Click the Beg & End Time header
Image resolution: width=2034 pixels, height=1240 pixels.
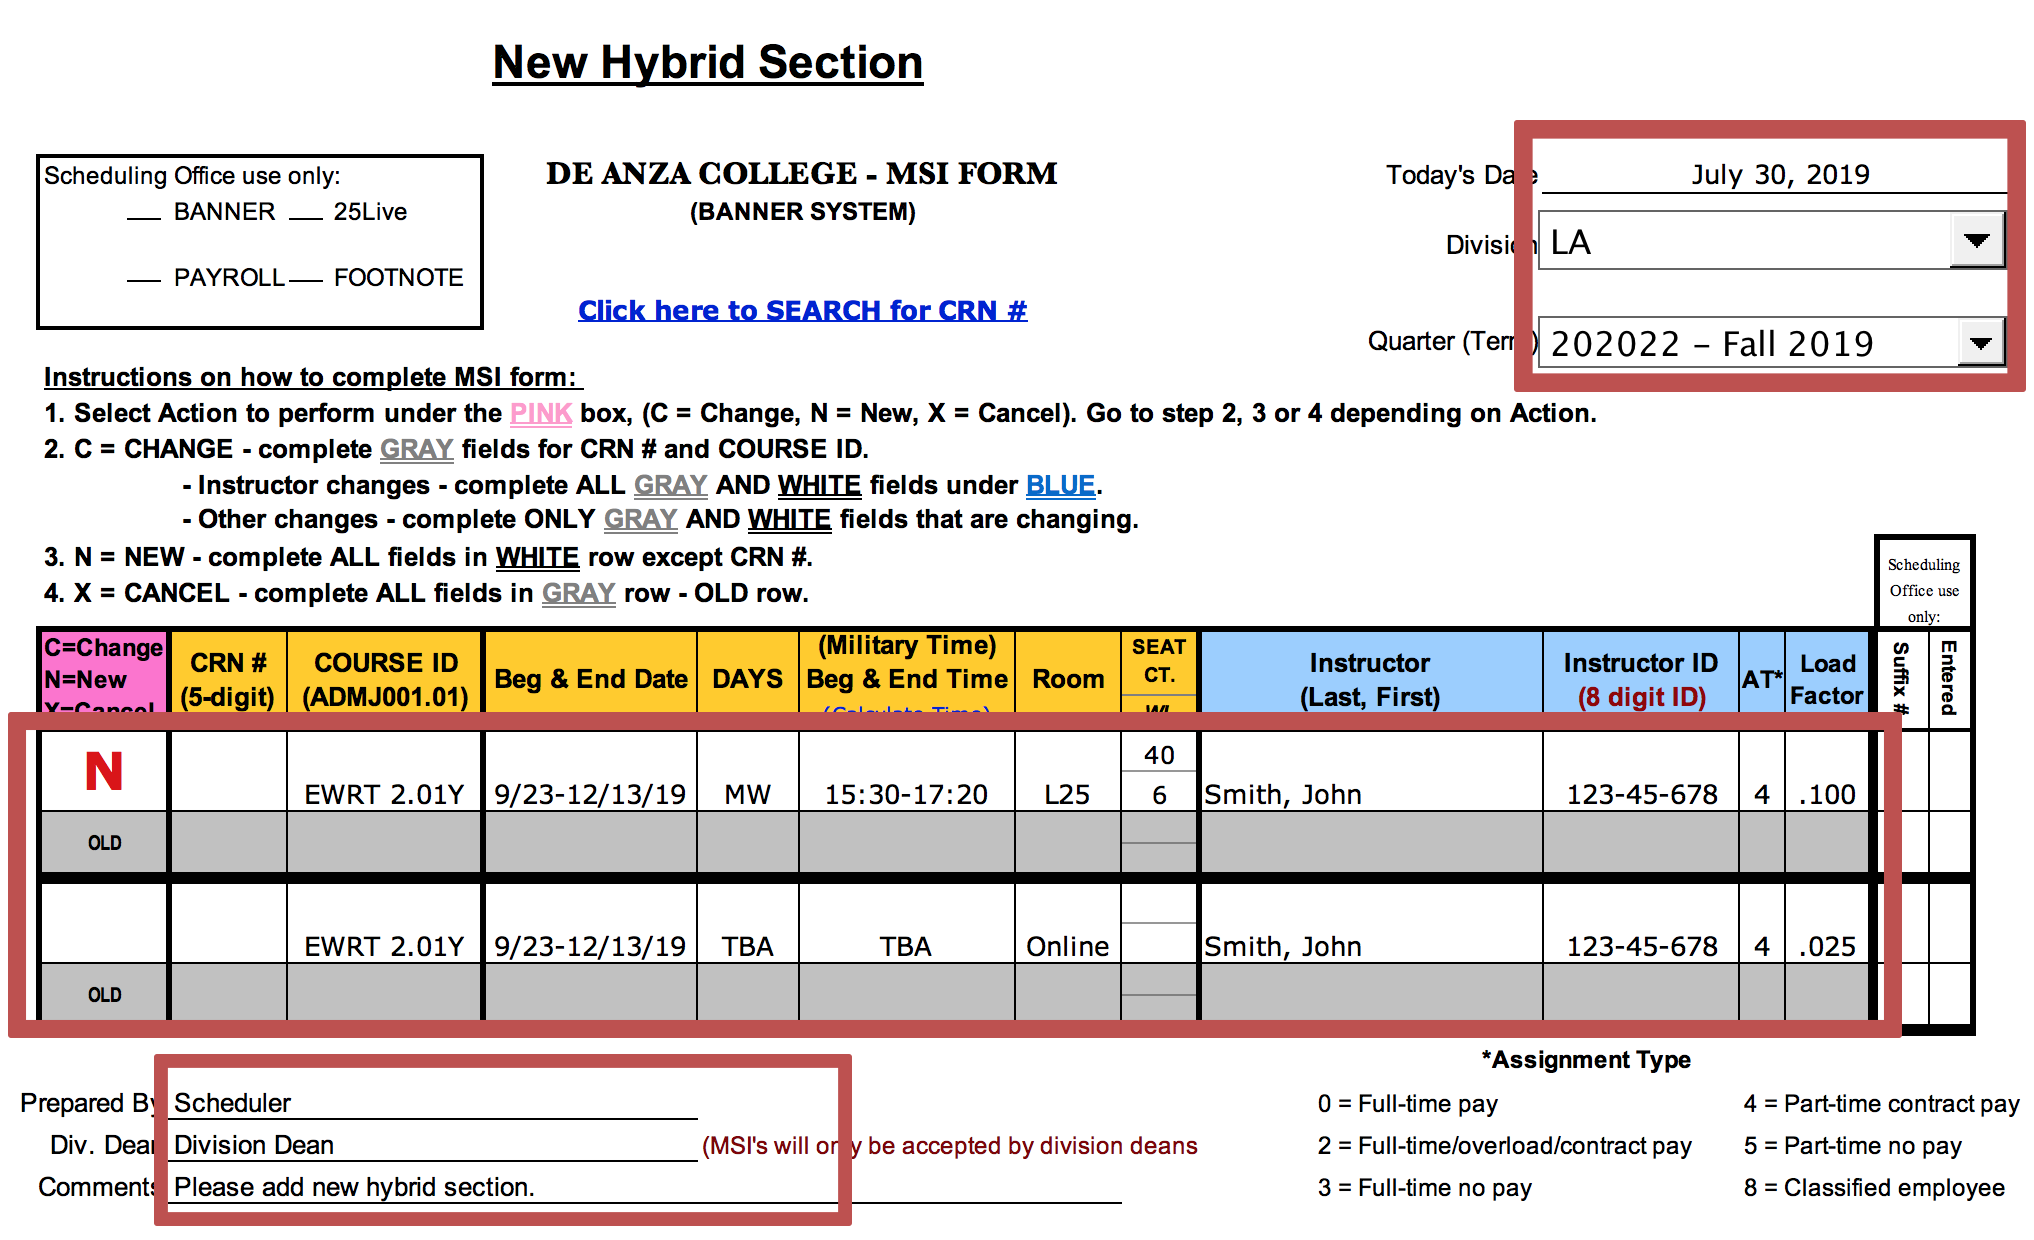tap(906, 672)
